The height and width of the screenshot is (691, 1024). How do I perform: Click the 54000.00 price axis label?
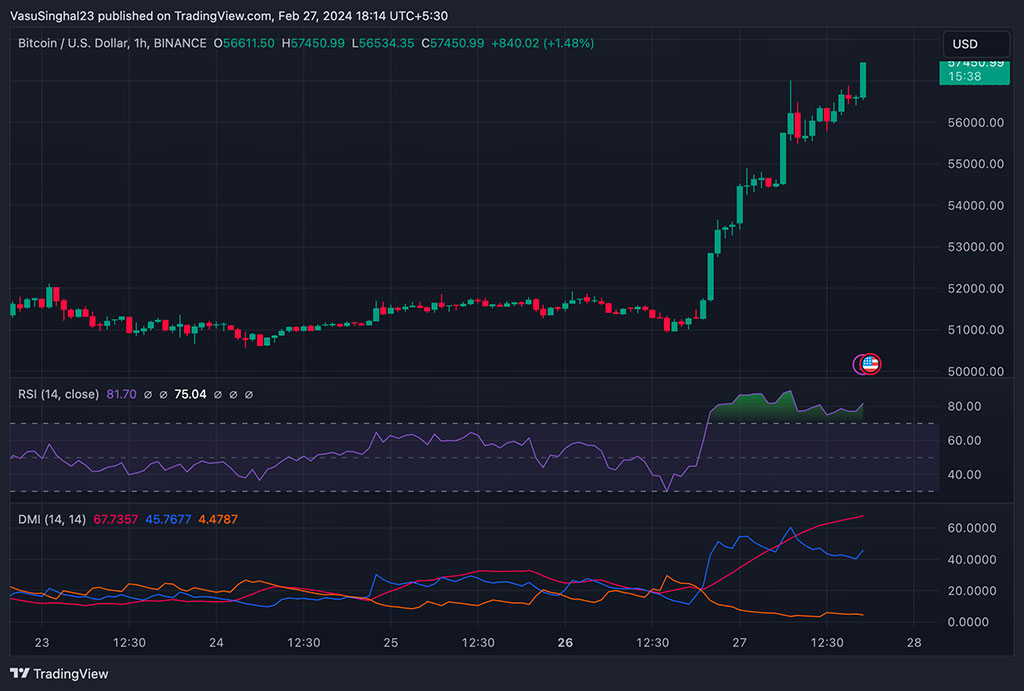point(976,206)
